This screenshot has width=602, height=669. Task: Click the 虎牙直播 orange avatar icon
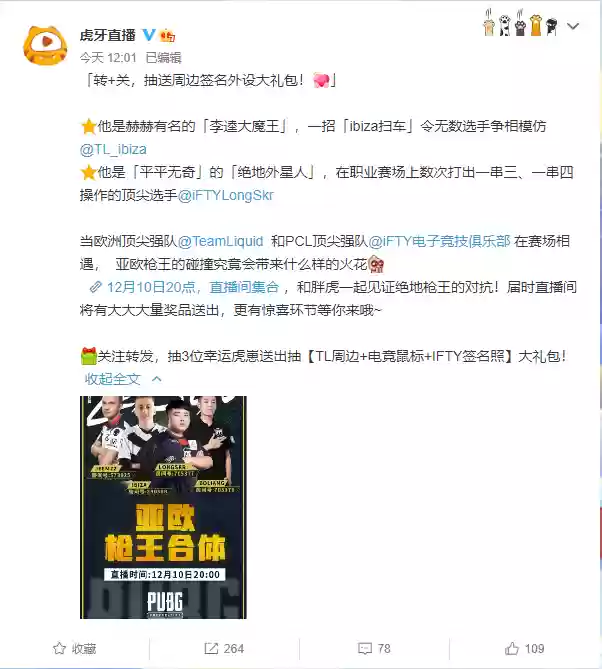pos(45,46)
